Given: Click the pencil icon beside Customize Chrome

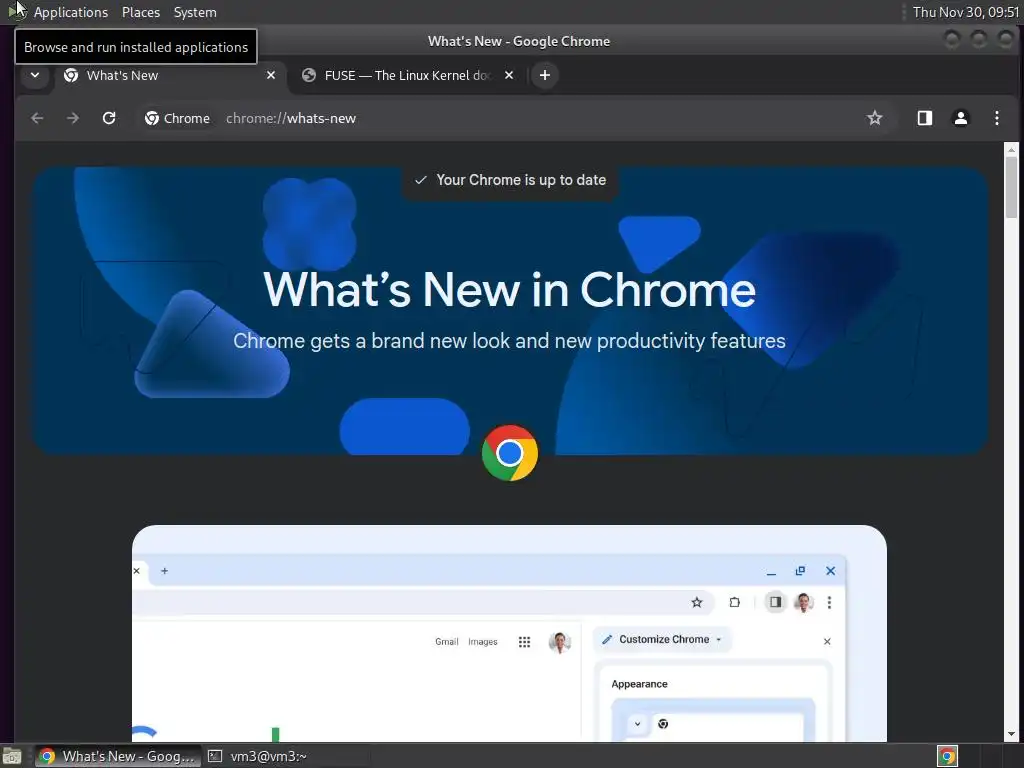Looking at the screenshot, I should pyautogui.click(x=607, y=639).
